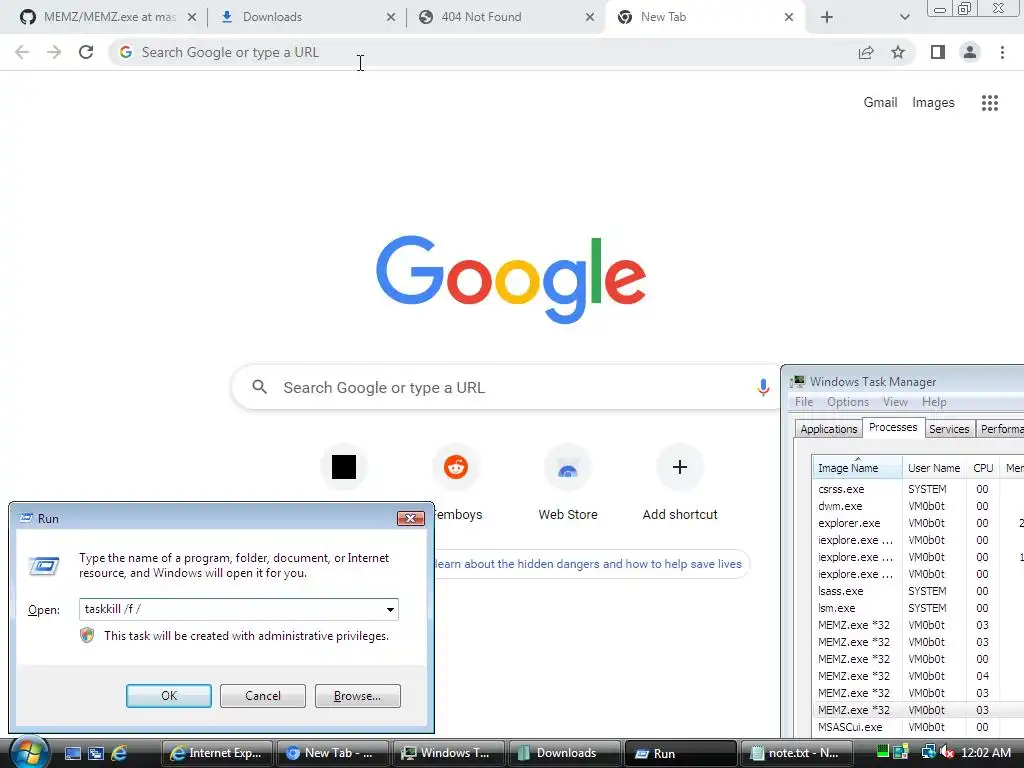1024x768 pixels.
Task: Open Chrome side panel icon
Action: [938, 52]
